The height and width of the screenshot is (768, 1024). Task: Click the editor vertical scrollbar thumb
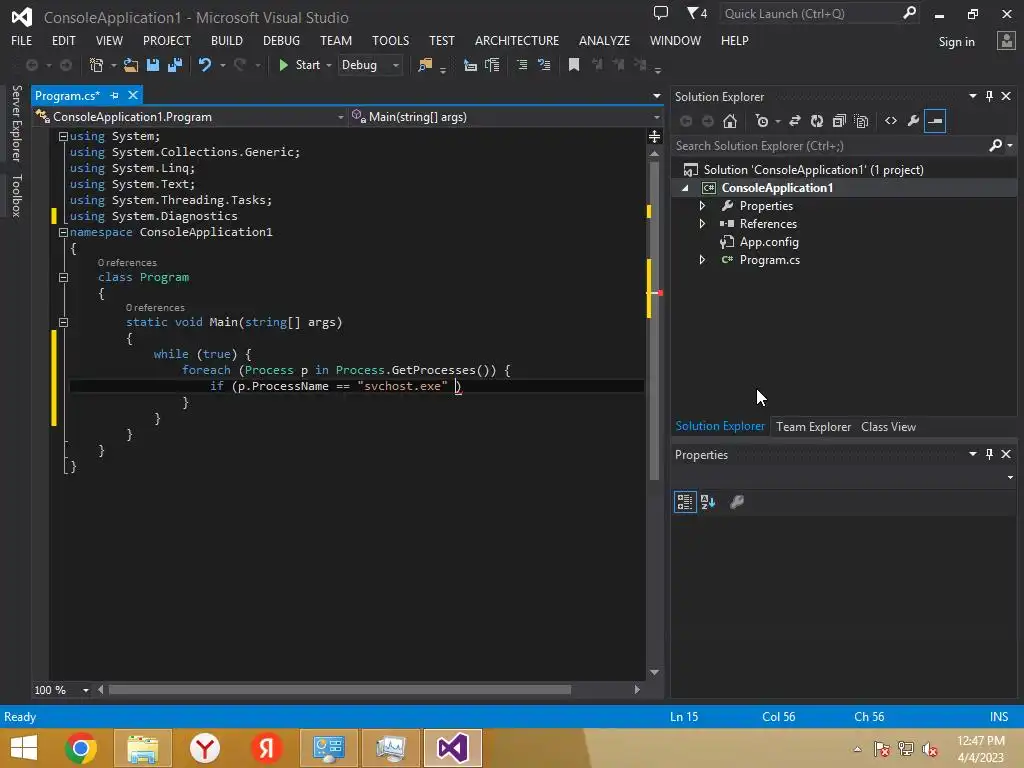point(654,320)
